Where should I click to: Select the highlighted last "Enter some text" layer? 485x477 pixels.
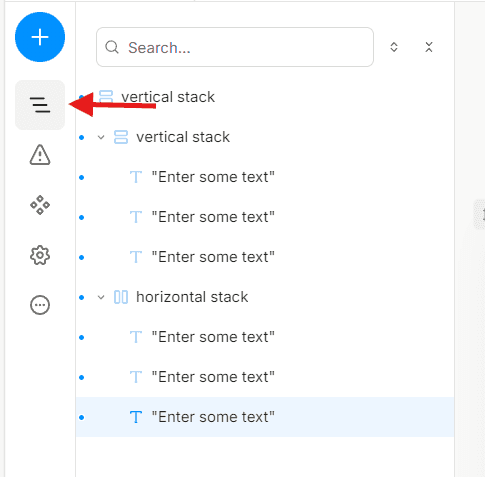pyautogui.click(x=265, y=417)
